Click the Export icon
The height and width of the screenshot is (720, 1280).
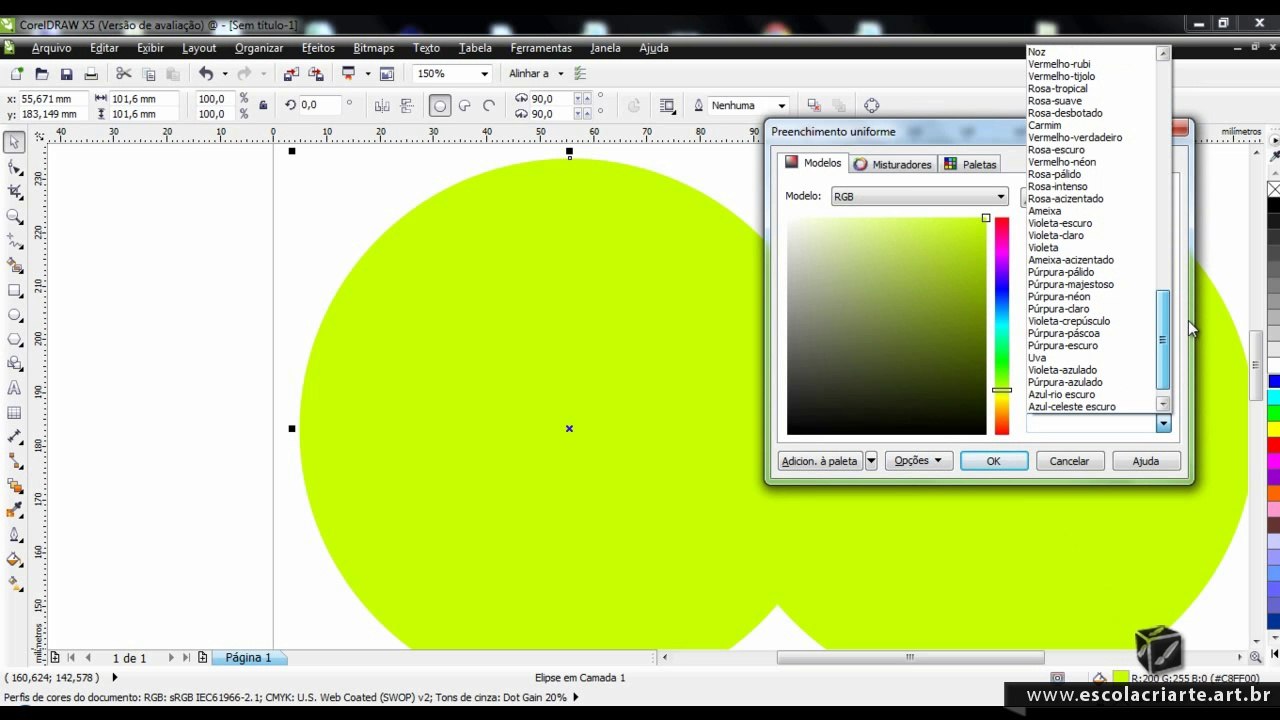[x=316, y=74]
